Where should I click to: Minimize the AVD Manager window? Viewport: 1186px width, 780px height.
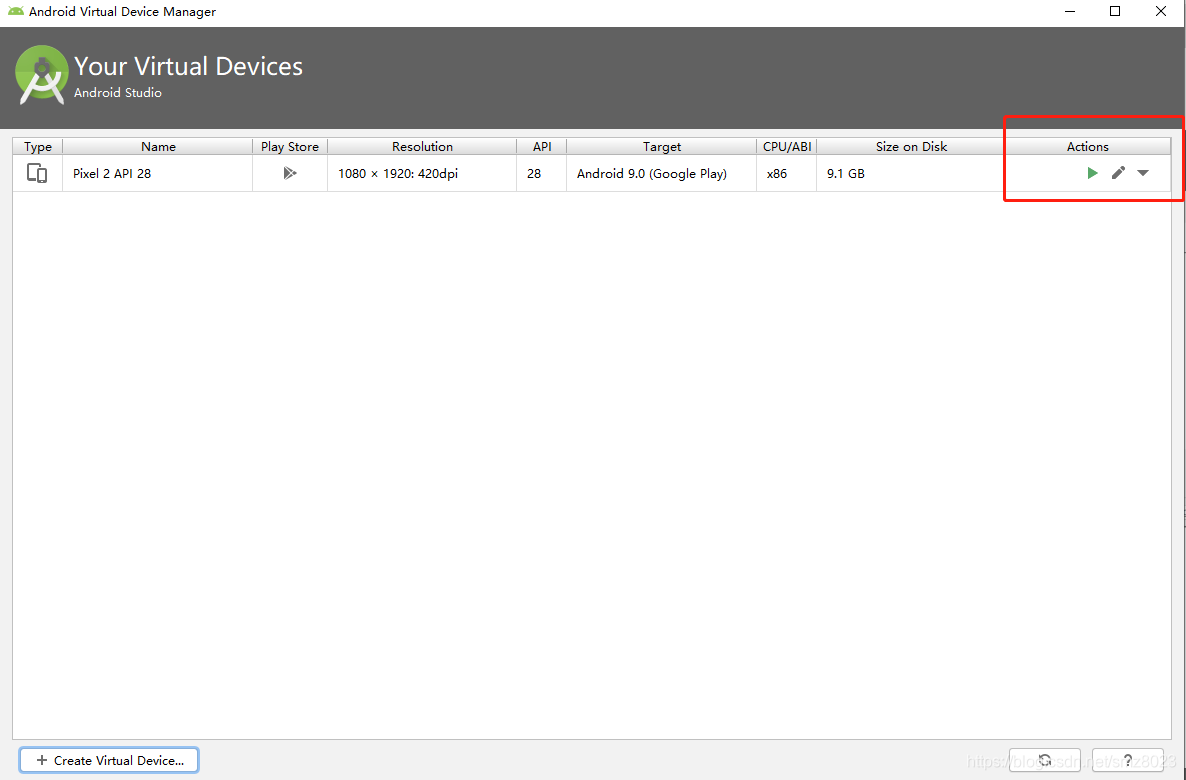click(x=1070, y=11)
